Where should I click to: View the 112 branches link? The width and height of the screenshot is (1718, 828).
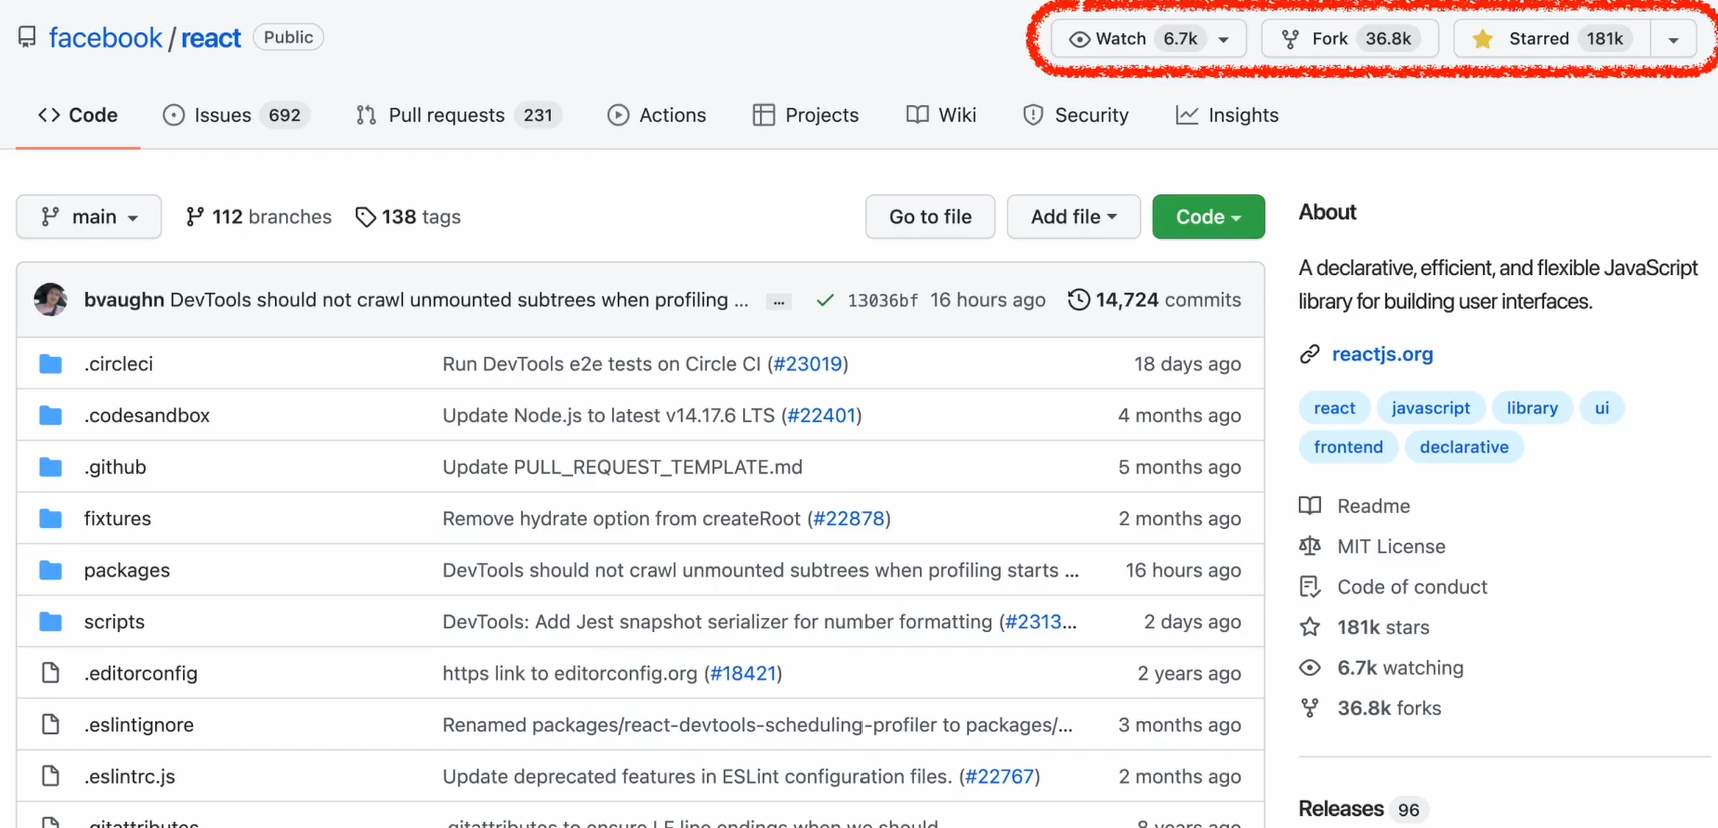258,217
